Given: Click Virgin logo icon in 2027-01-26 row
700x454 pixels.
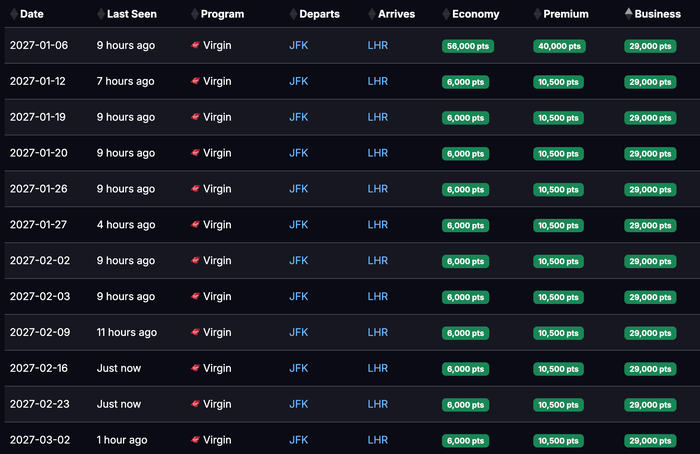Looking at the screenshot, I should coord(195,189).
